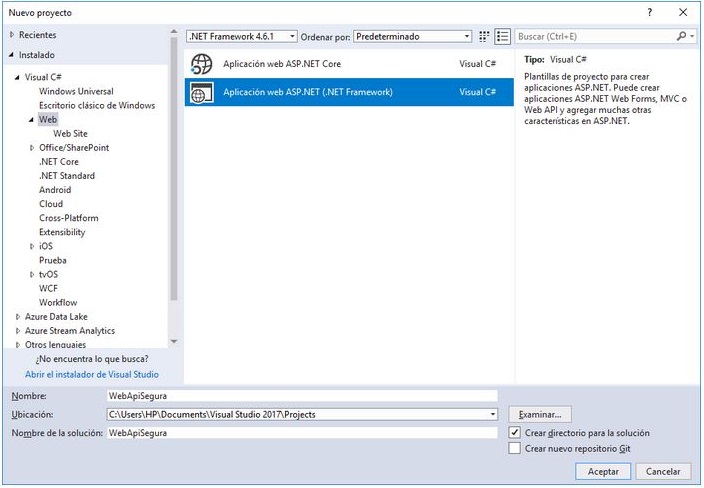Select the Extensibility category
Image resolution: width=704 pixels, height=488 pixels.
(62, 232)
